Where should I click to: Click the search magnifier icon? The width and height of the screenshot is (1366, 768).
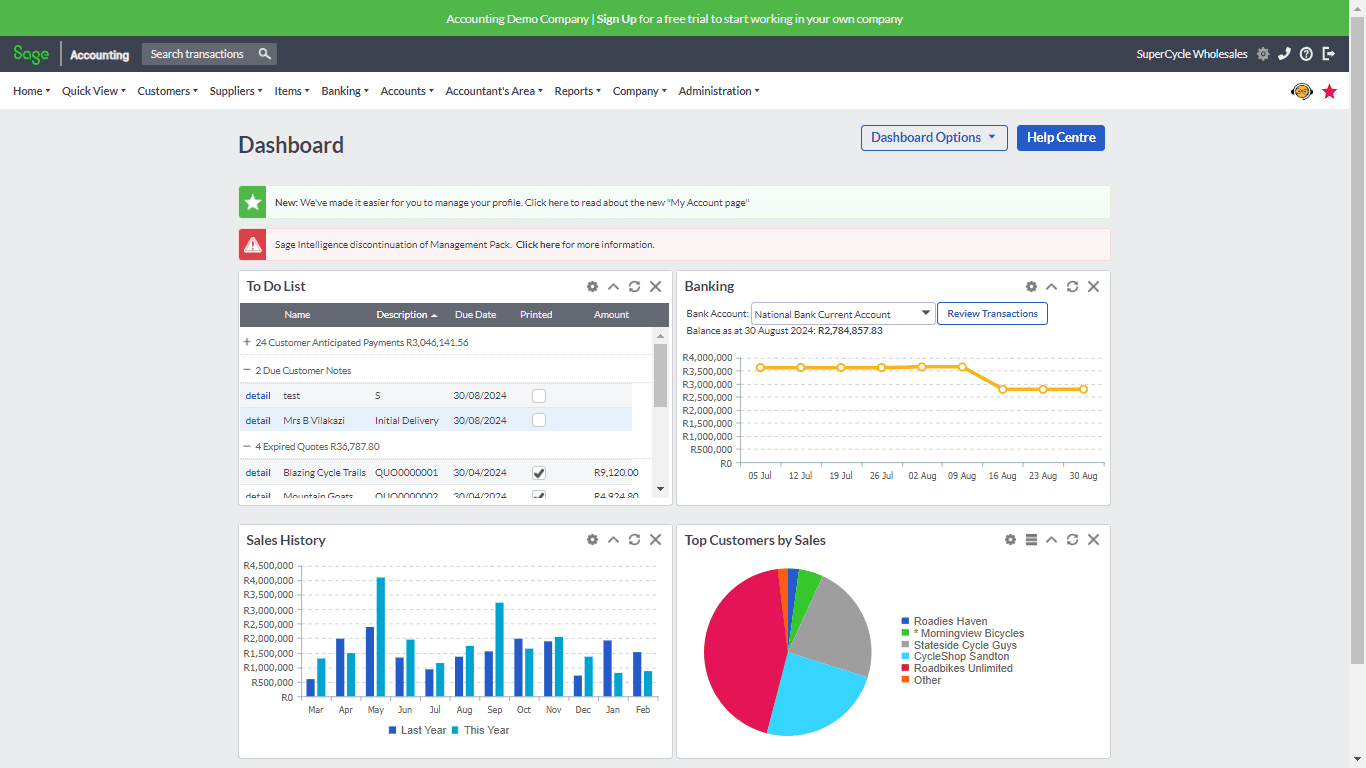click(264, 54)
